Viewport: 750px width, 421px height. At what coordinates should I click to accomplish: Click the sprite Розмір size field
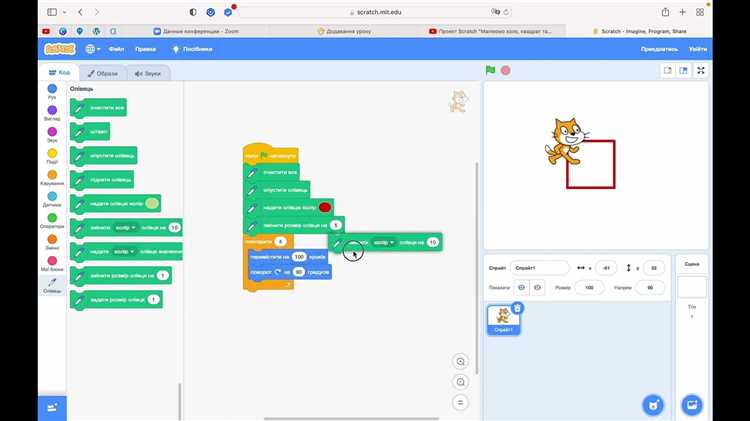tap(589, 288)
